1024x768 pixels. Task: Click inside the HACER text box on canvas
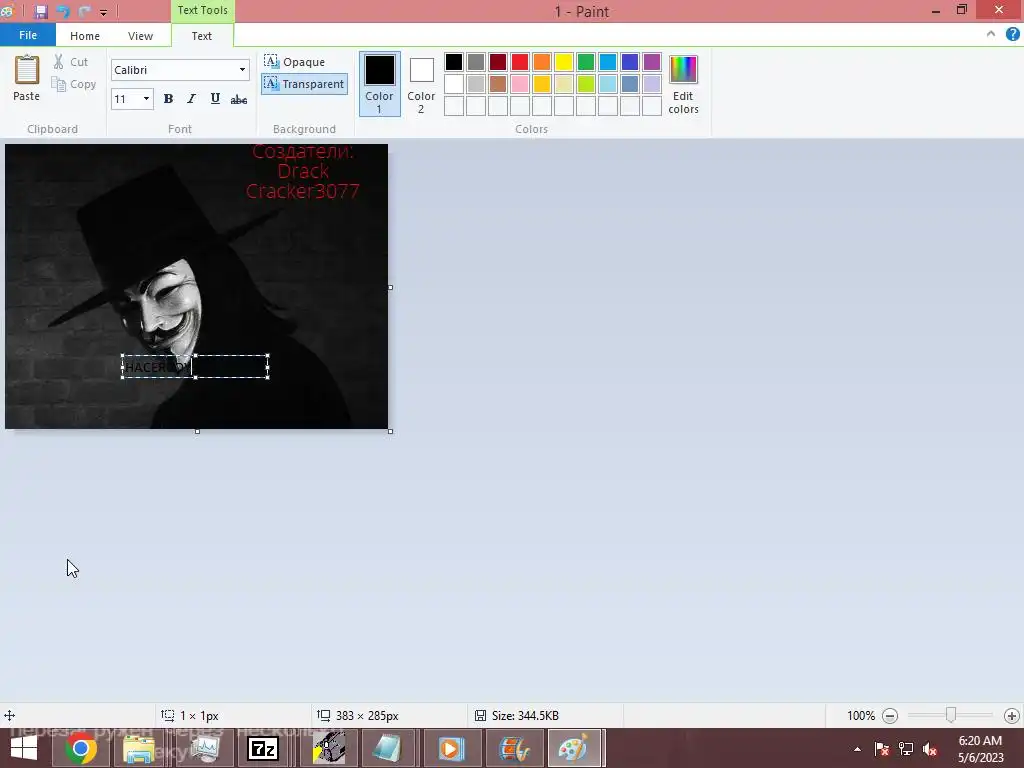(195, 366)
